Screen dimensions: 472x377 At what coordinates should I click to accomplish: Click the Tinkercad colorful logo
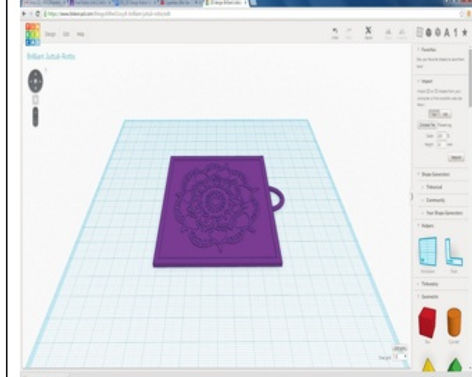[33, 34]
